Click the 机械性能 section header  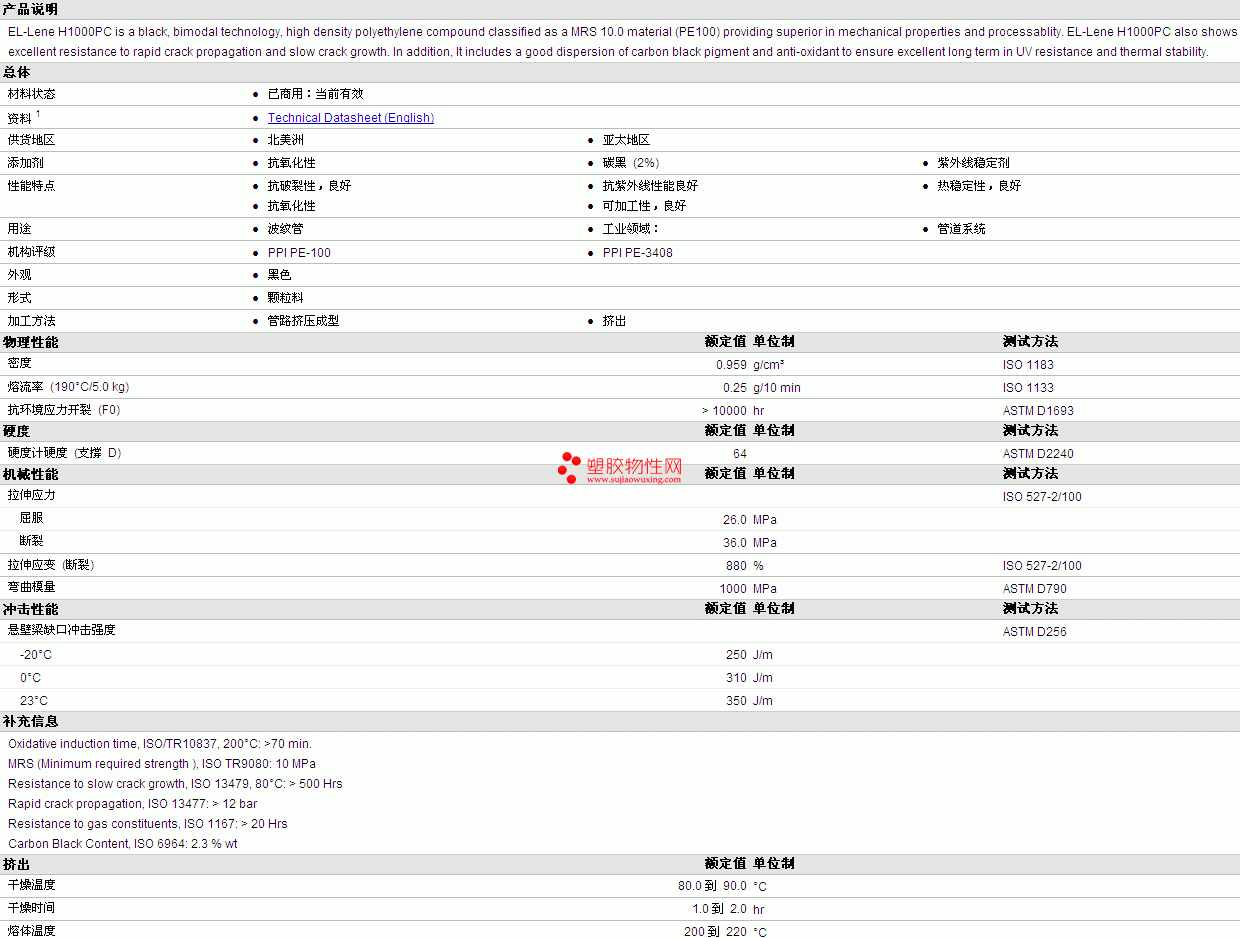31,474
